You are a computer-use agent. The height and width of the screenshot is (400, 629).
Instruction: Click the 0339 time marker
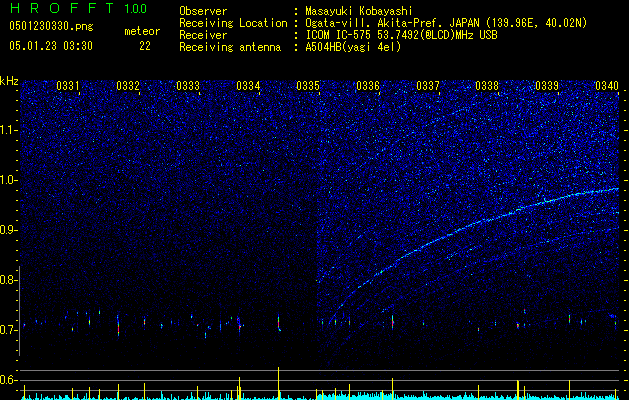(547, 85)
